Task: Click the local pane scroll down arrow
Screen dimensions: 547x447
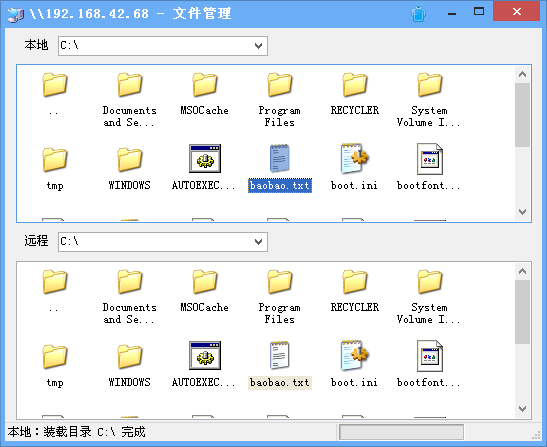Action: [x=522, y=212]
